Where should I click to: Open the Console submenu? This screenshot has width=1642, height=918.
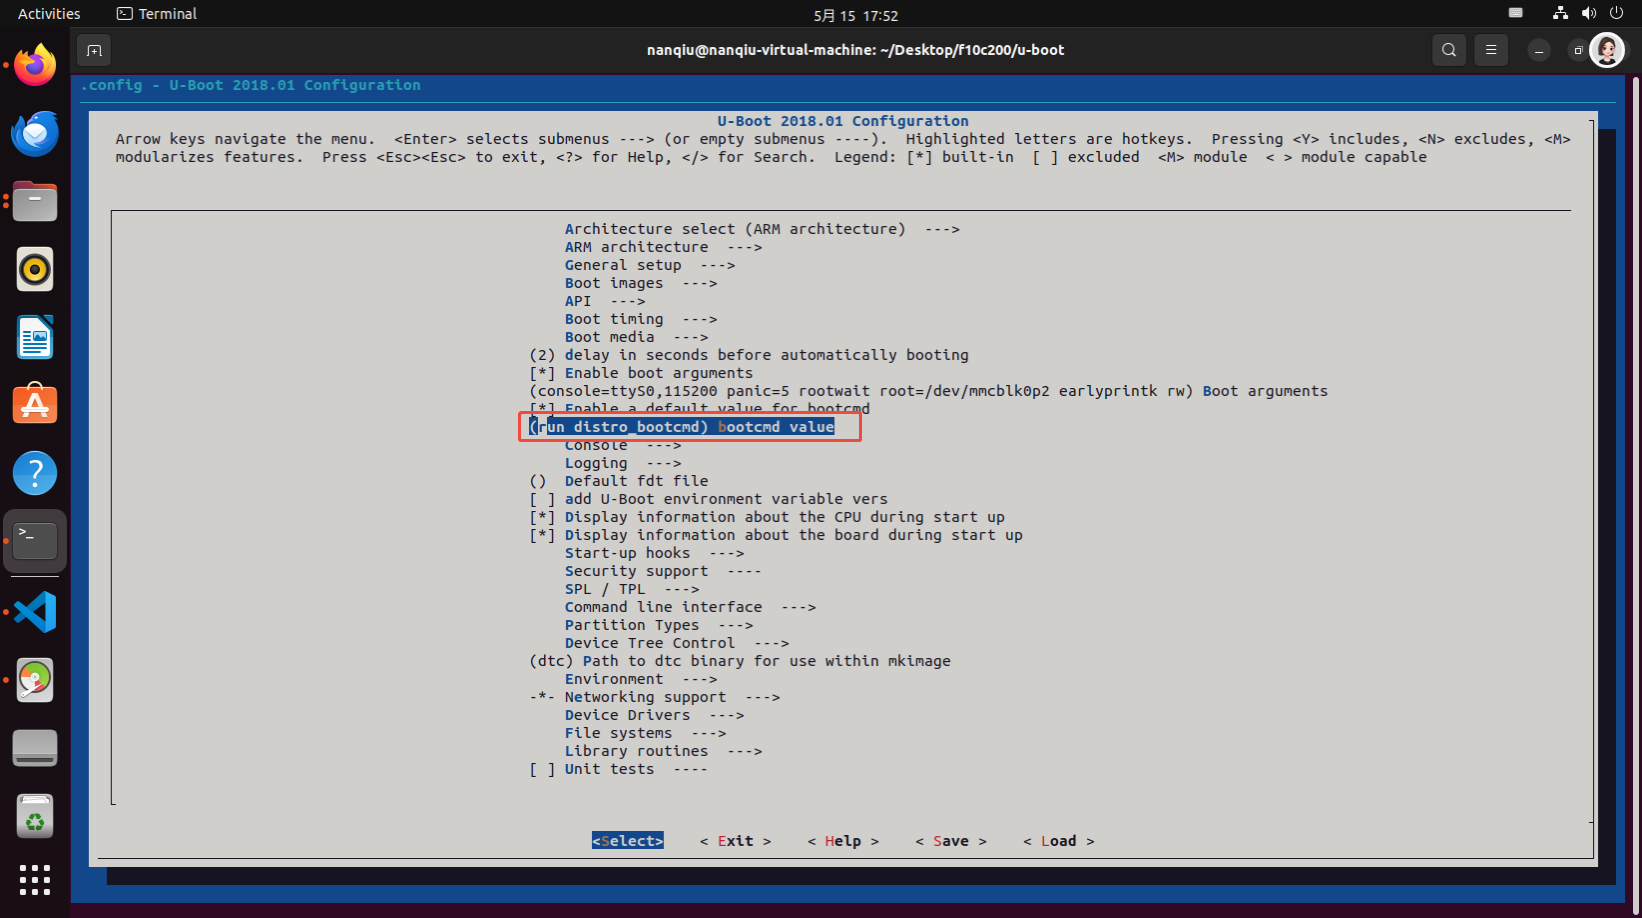tap(623, 445)
